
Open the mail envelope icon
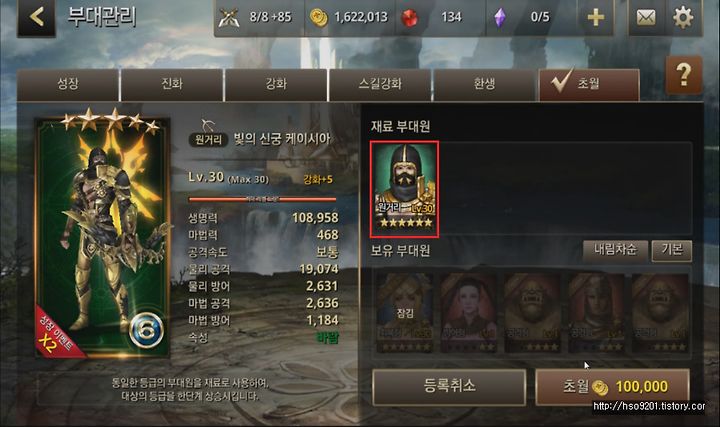tap(646, 17)
